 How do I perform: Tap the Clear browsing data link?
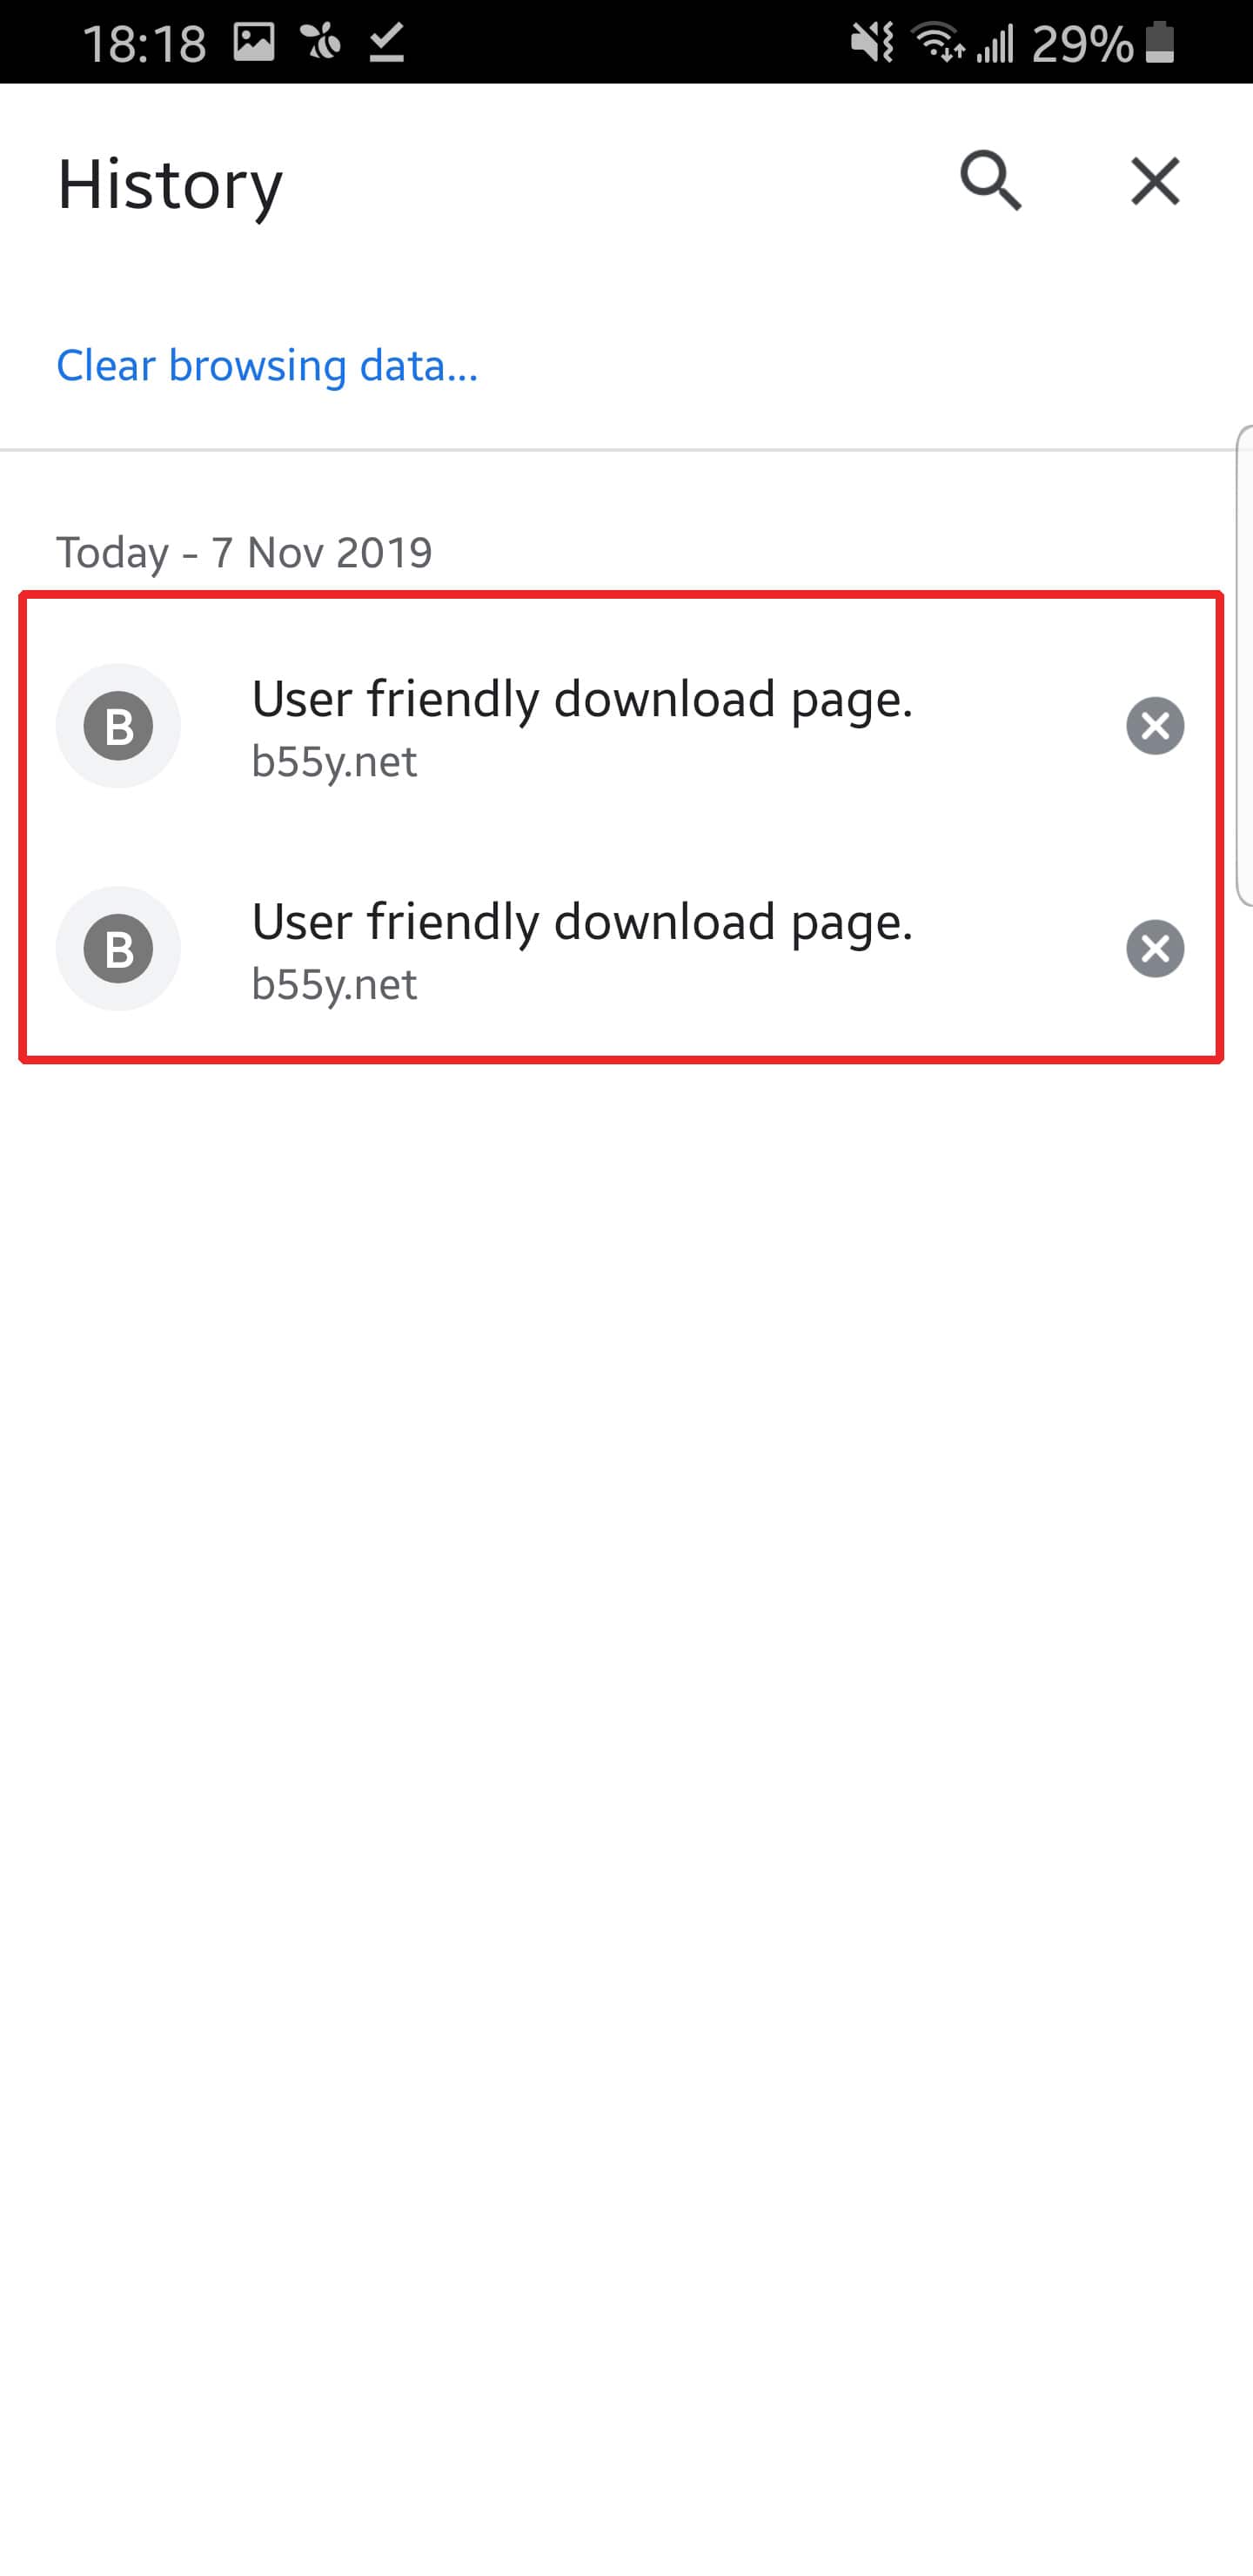click(267, 365)
